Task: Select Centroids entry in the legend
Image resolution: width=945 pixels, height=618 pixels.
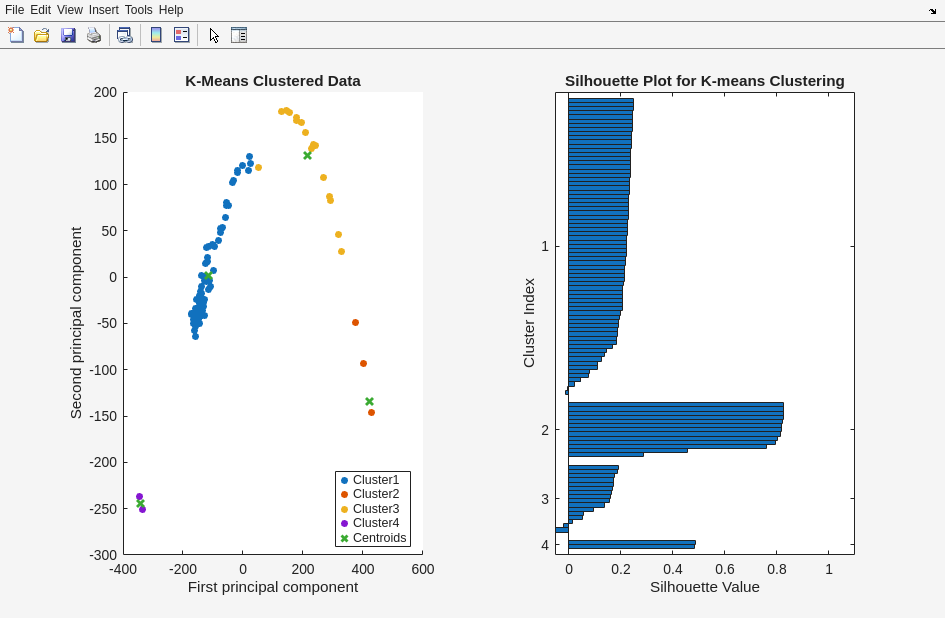Action: (379, 538)
